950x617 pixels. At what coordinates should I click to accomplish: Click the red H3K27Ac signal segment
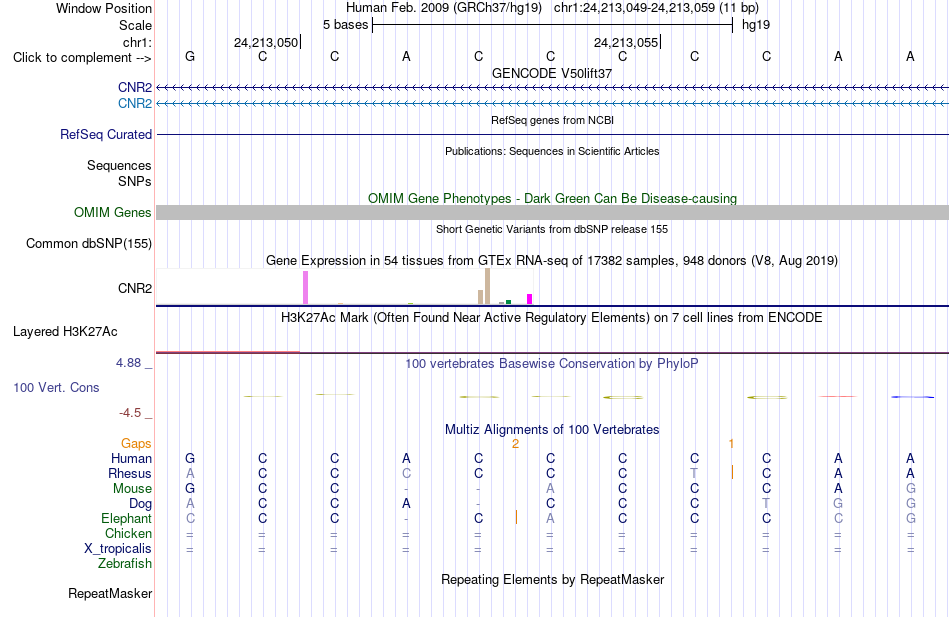(x=228, y=352)
